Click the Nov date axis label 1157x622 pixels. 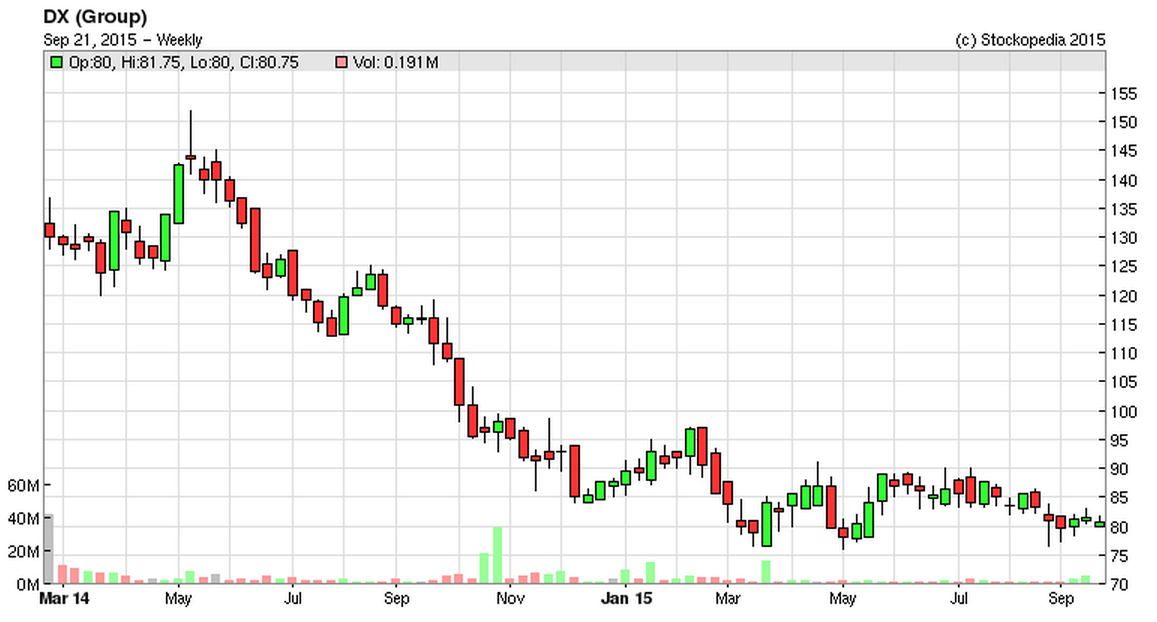point(511,598)
